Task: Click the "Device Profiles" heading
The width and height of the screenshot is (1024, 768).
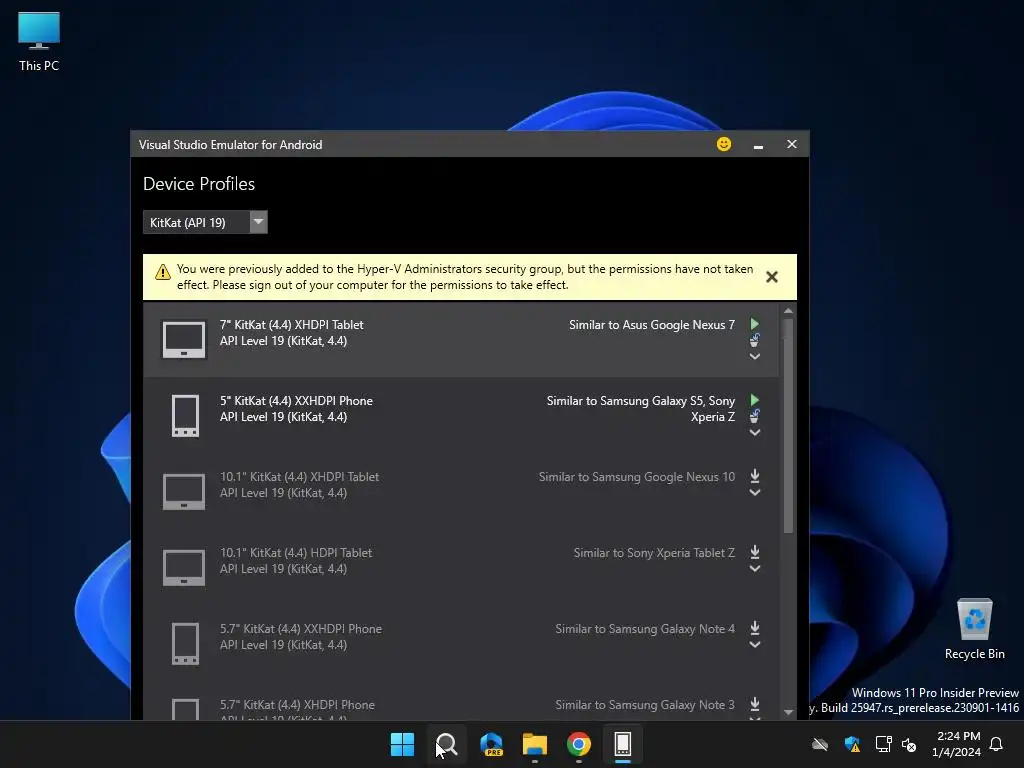Action: point(199,184)
